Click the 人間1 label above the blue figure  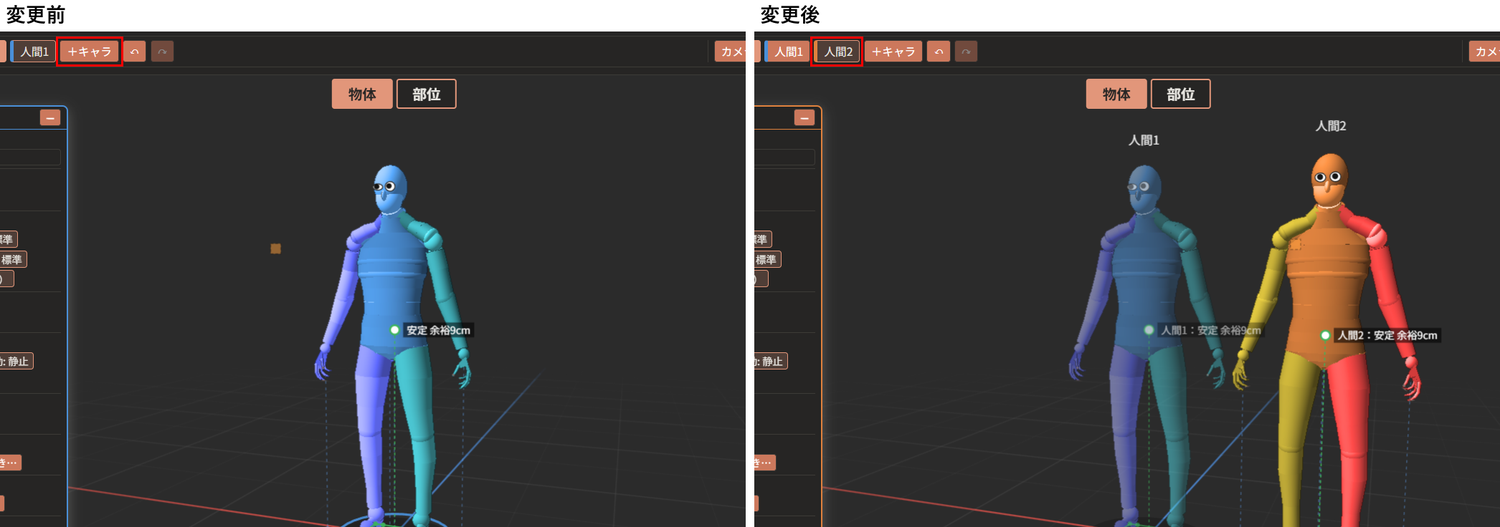tap(1144, 141)
